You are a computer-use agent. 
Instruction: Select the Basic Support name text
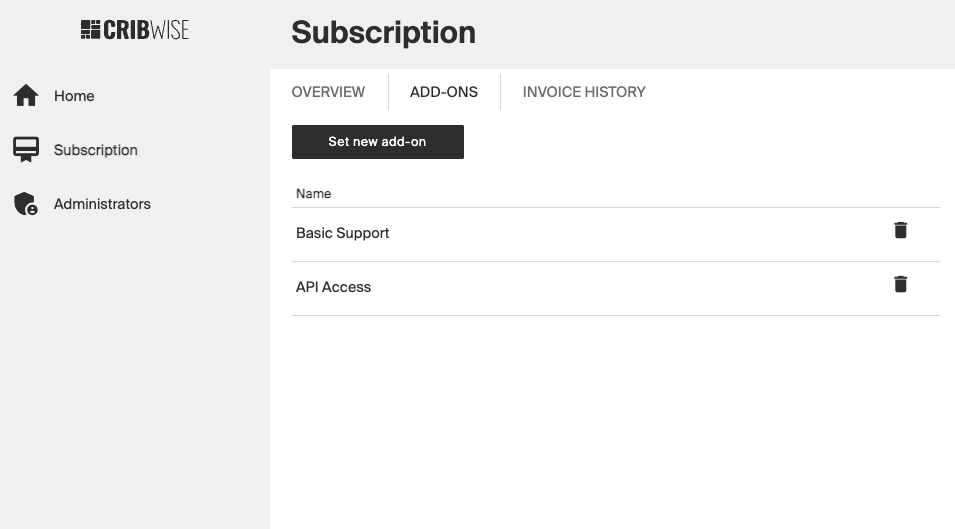(342, 233)
